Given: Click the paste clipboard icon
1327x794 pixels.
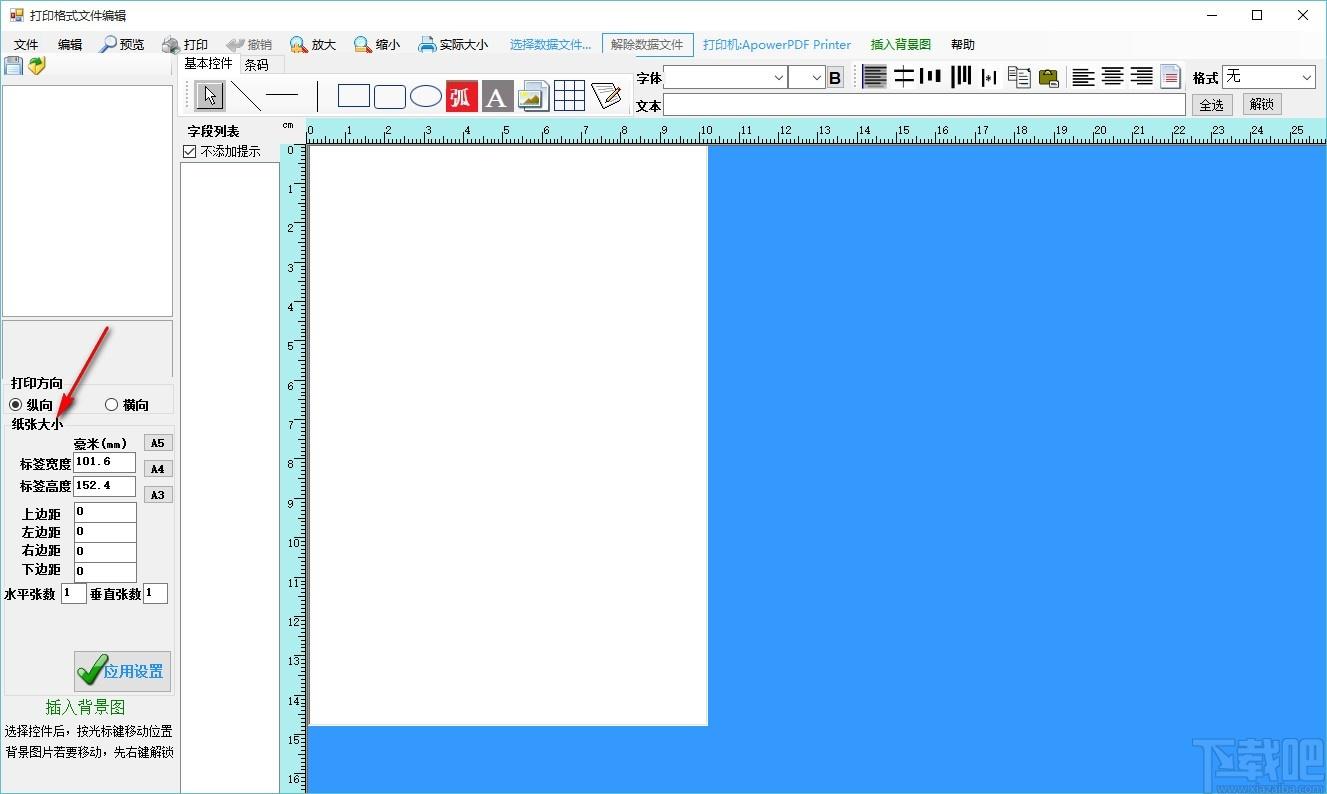Looking at the screenshot, I should click(1048, 77).
